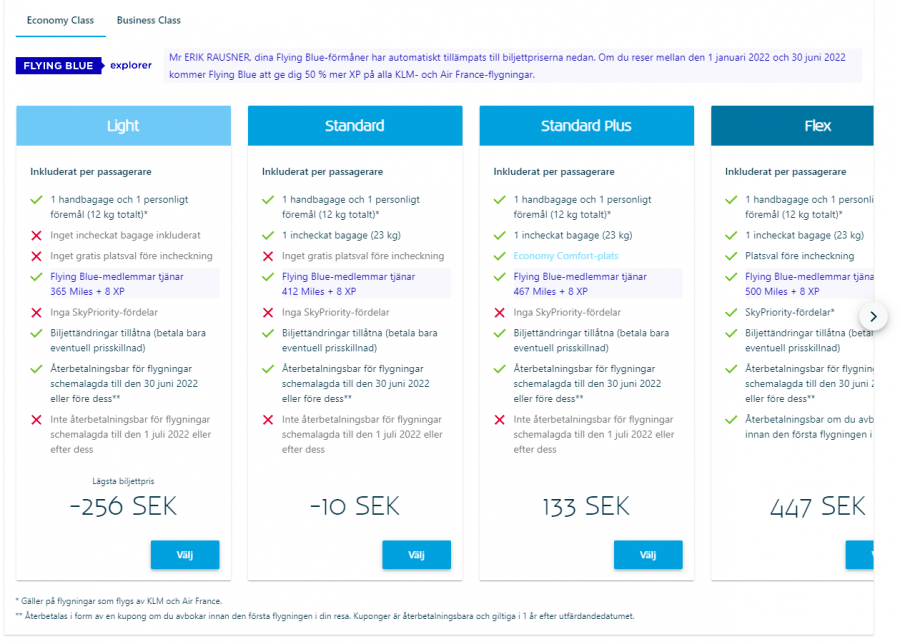Click the -256 SEK price in Light

(123, 506)
